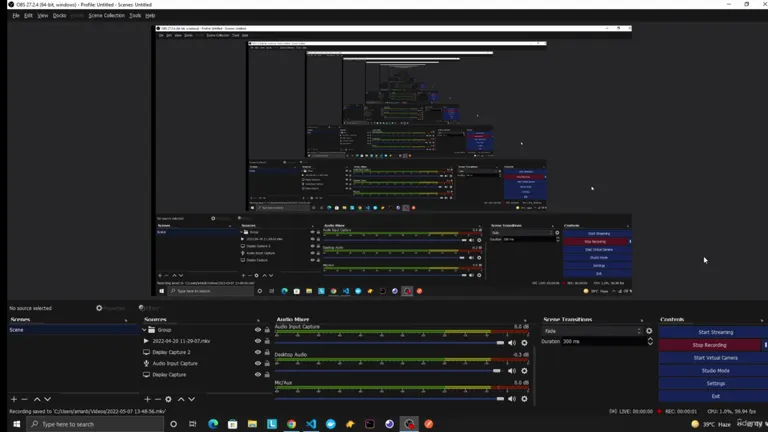768x432 pixels.
Task: Mute Mic/Aux channel
Action: pos(512,399)
